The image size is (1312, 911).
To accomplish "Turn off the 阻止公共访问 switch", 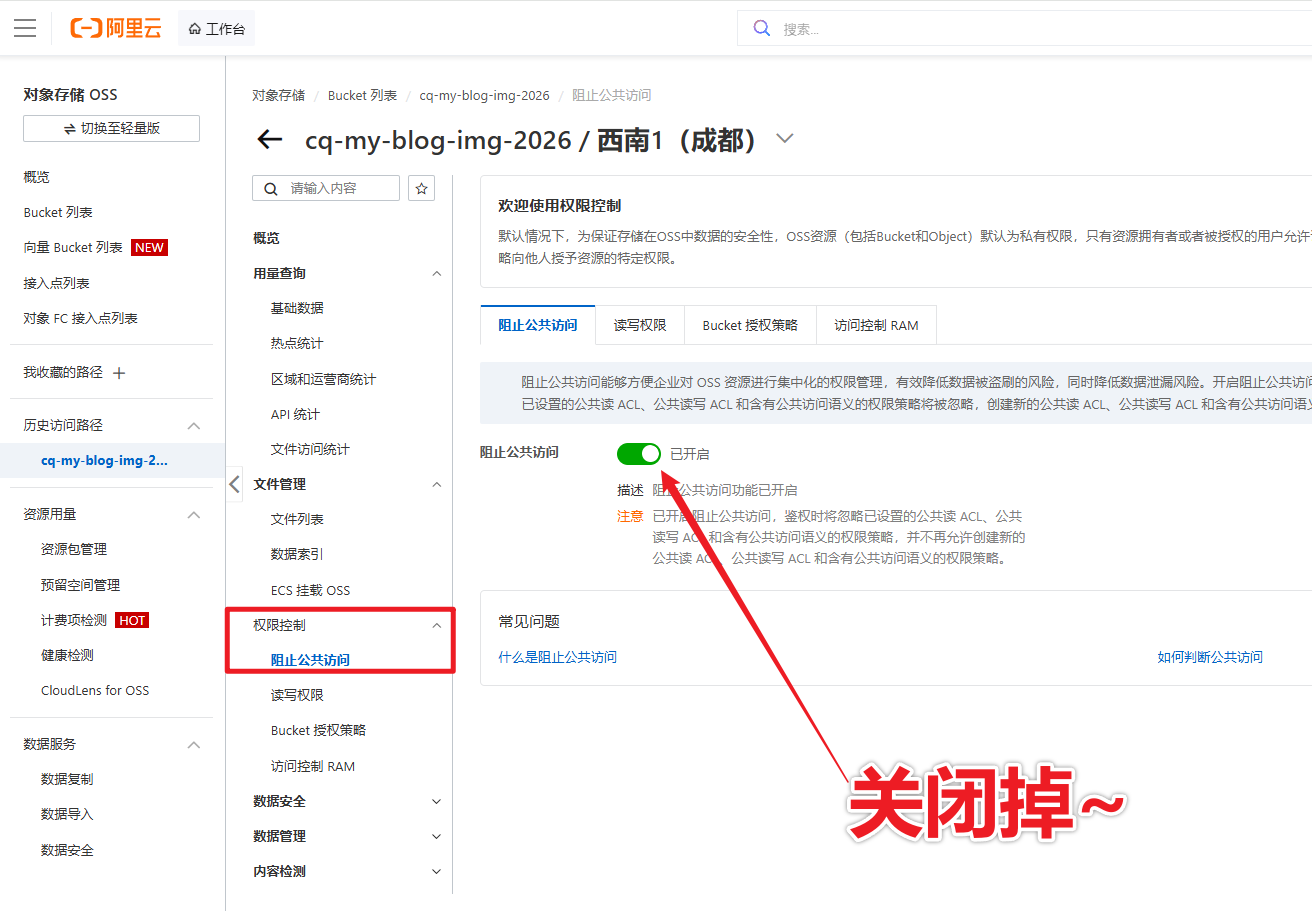I will tap(639, 454).
